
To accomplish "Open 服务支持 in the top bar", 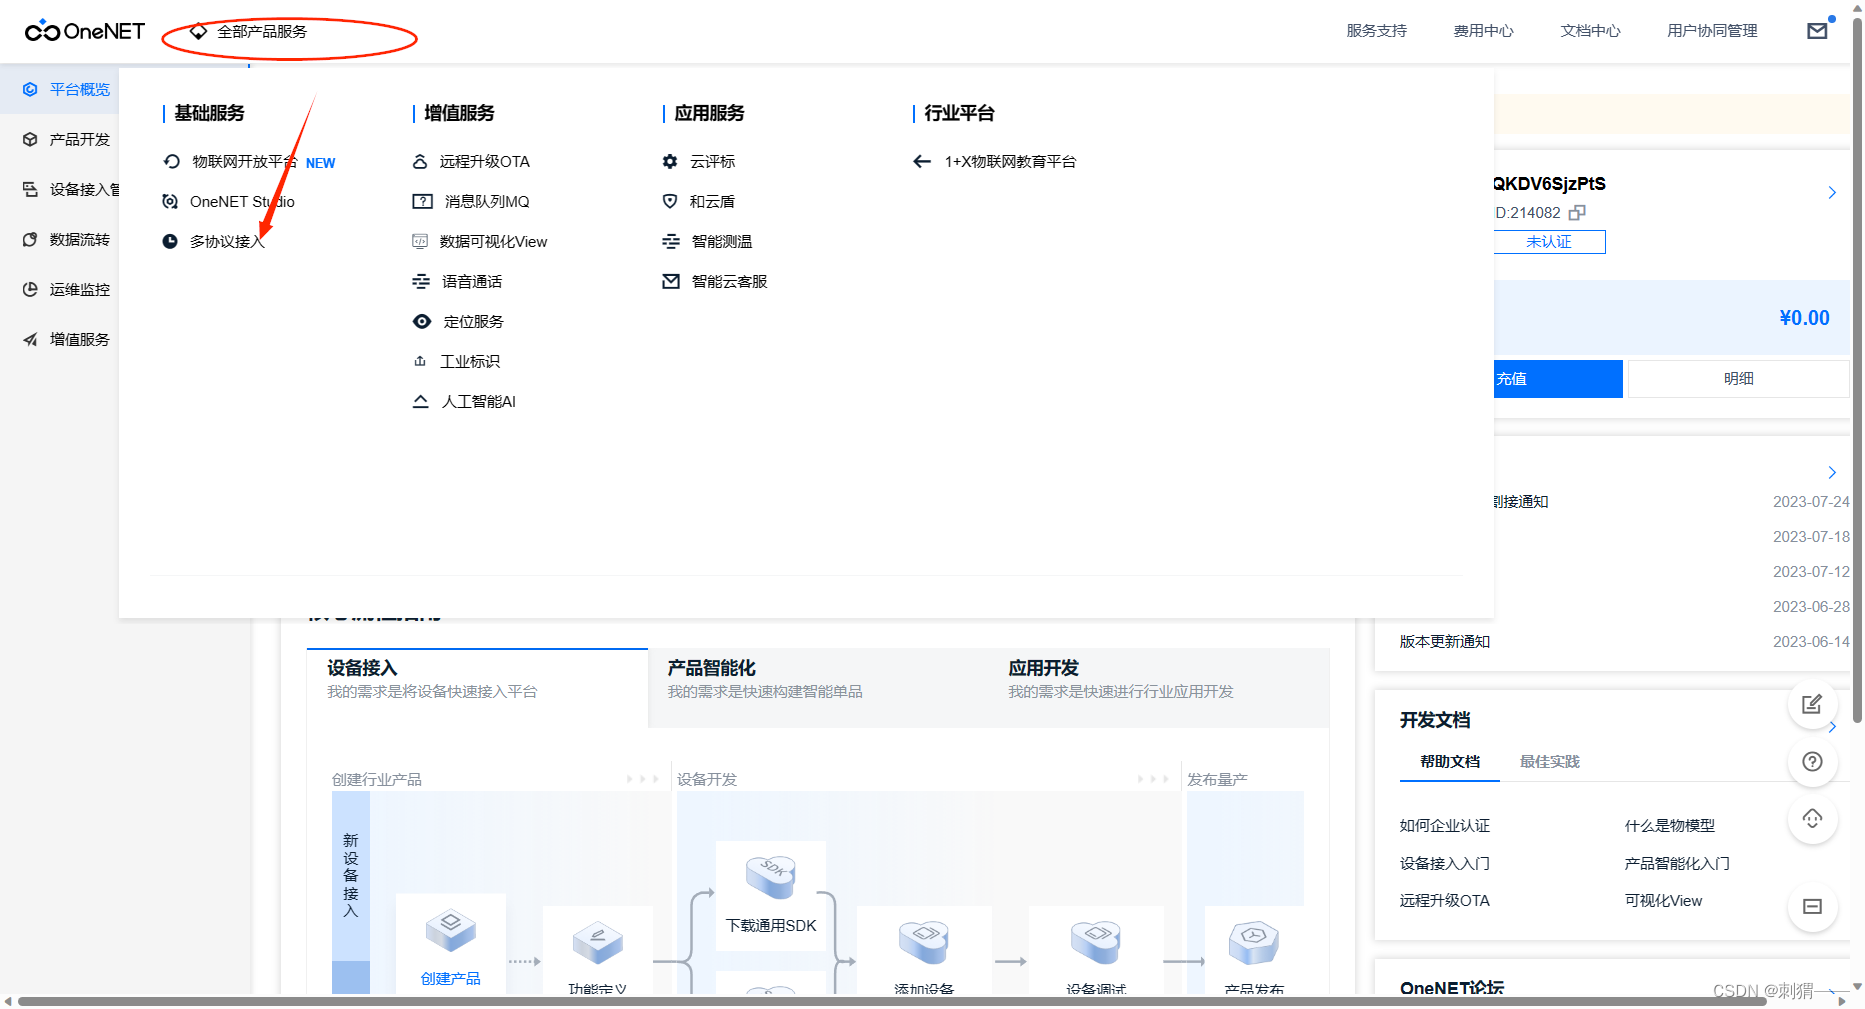I will point(1376,31).
